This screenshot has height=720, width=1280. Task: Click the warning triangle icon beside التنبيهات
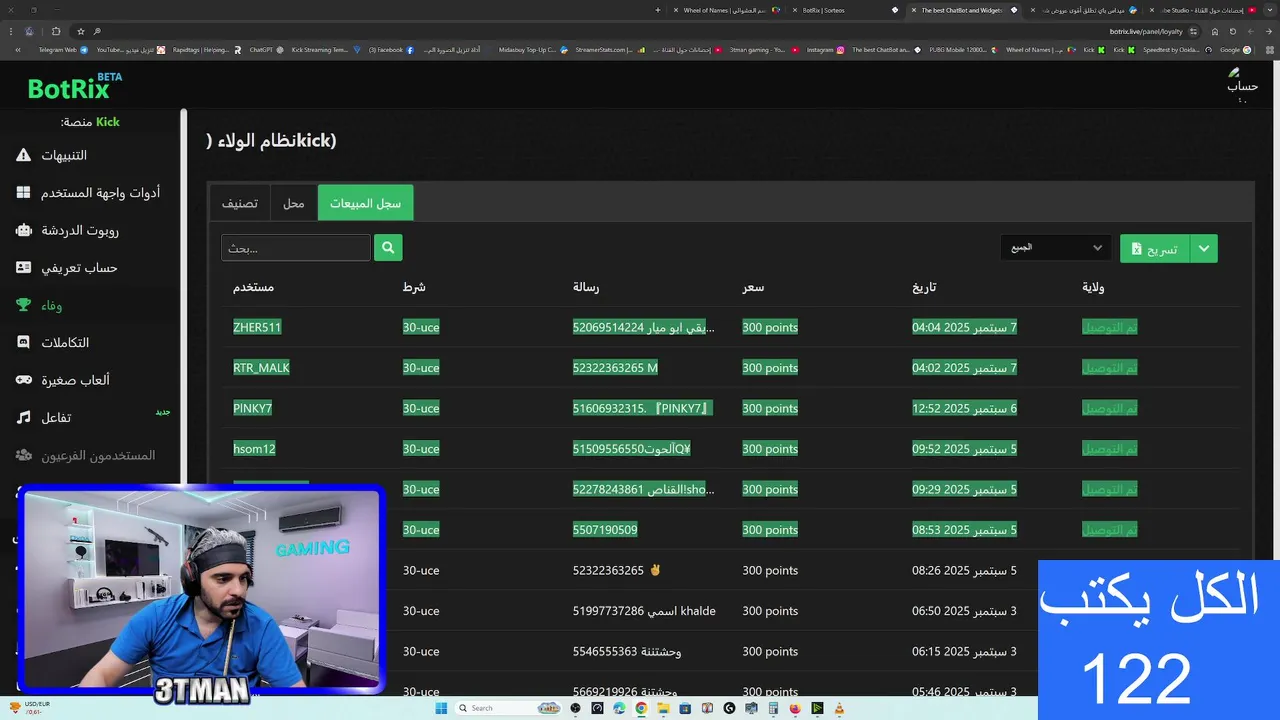tap(24, 155)
